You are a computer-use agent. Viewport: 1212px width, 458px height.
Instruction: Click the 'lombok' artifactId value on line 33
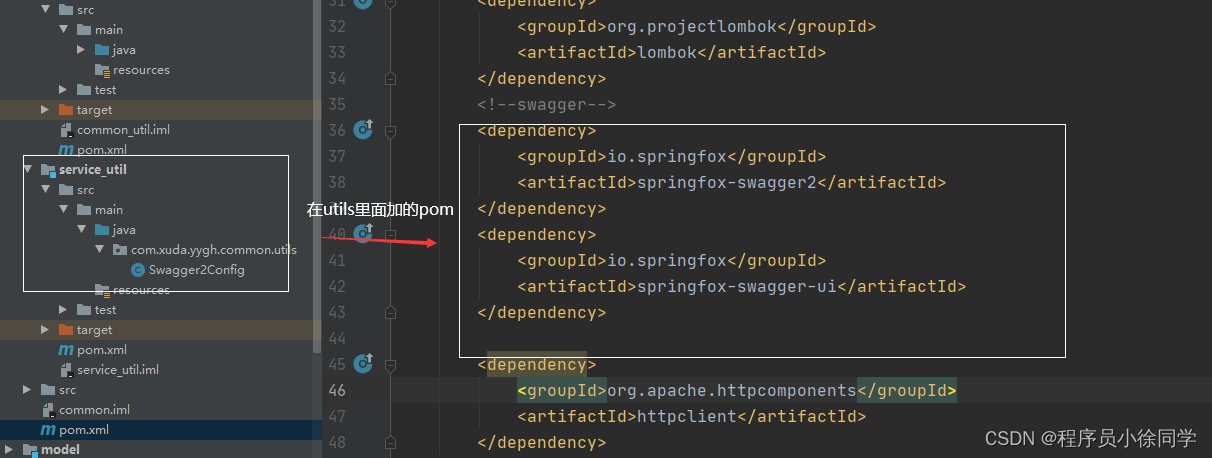point(667,52)
